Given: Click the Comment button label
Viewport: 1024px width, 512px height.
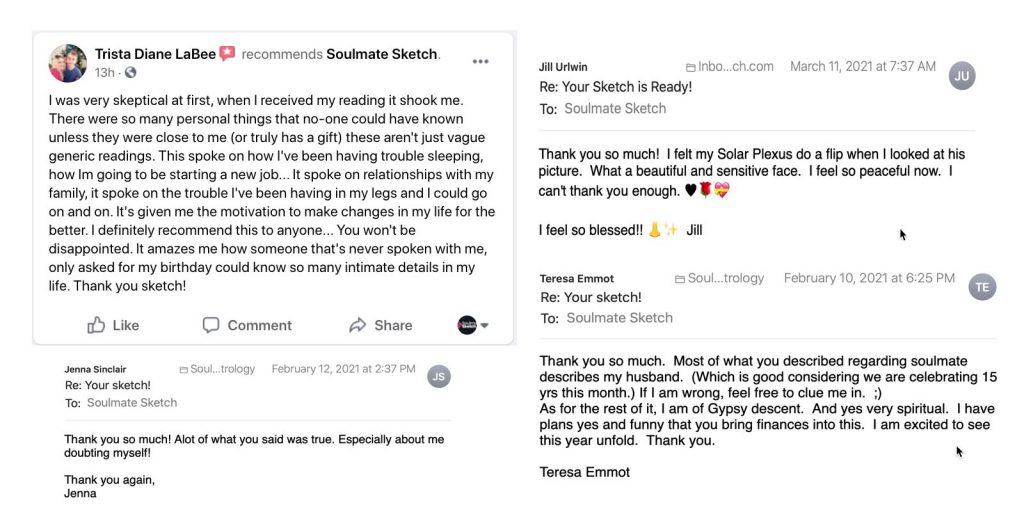Looking at the screenshot, I should pyautogui.click(x=259, y=325).
